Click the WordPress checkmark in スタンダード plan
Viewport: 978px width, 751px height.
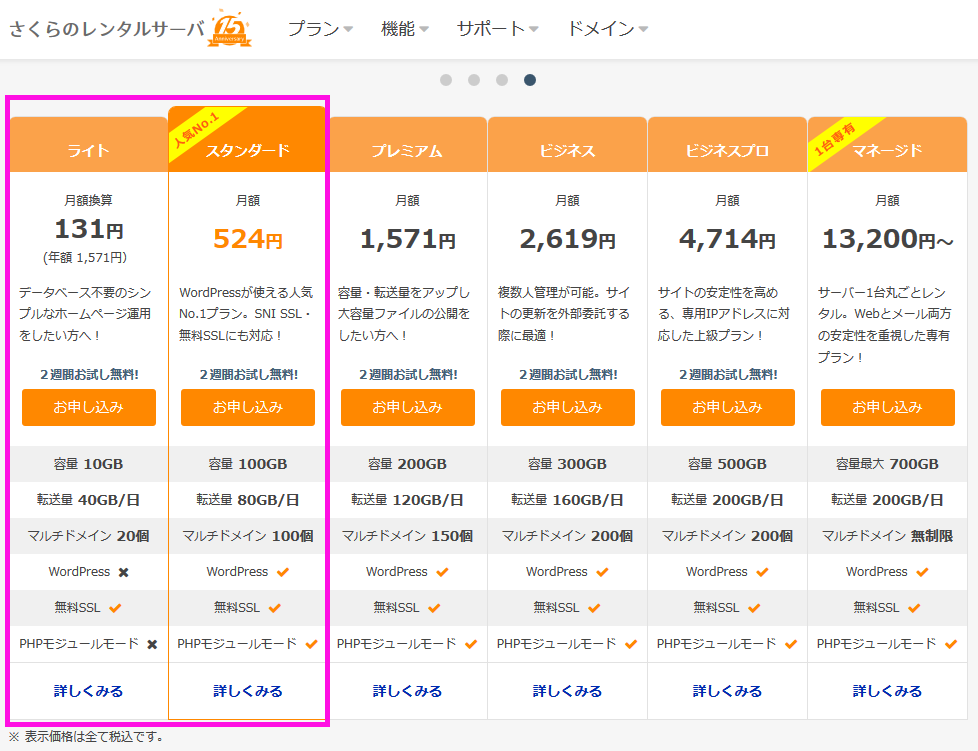pyautogui.click(x=282, y=573)
